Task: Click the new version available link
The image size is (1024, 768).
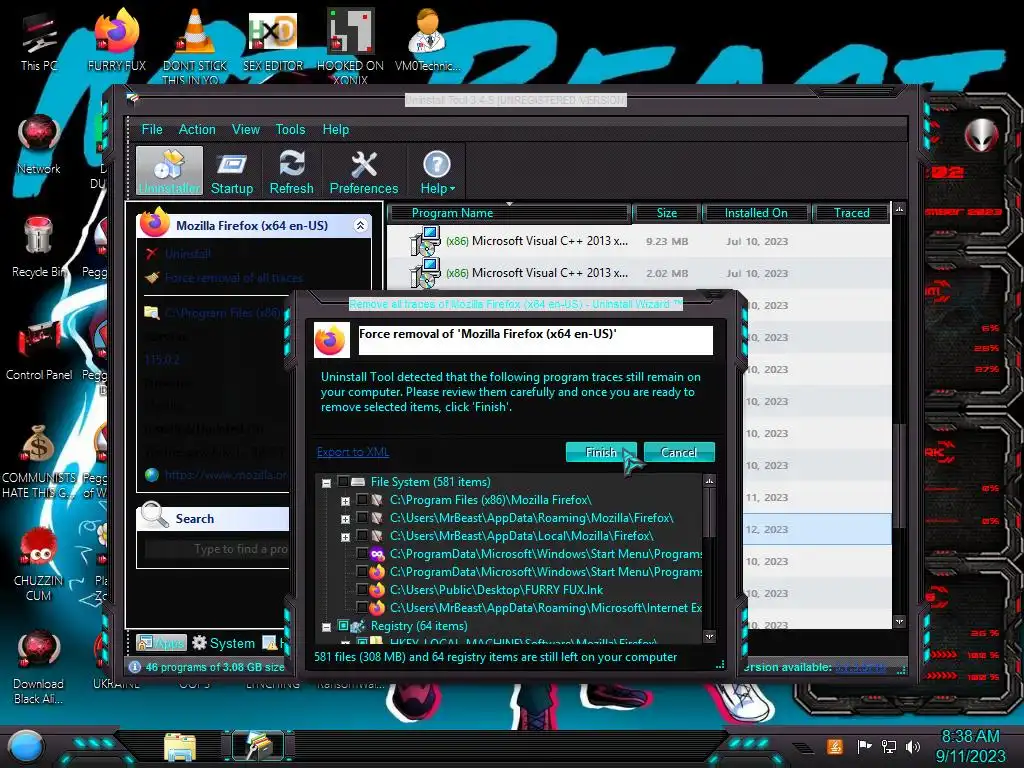Action: pyautogui.click(x=860, y=667)
